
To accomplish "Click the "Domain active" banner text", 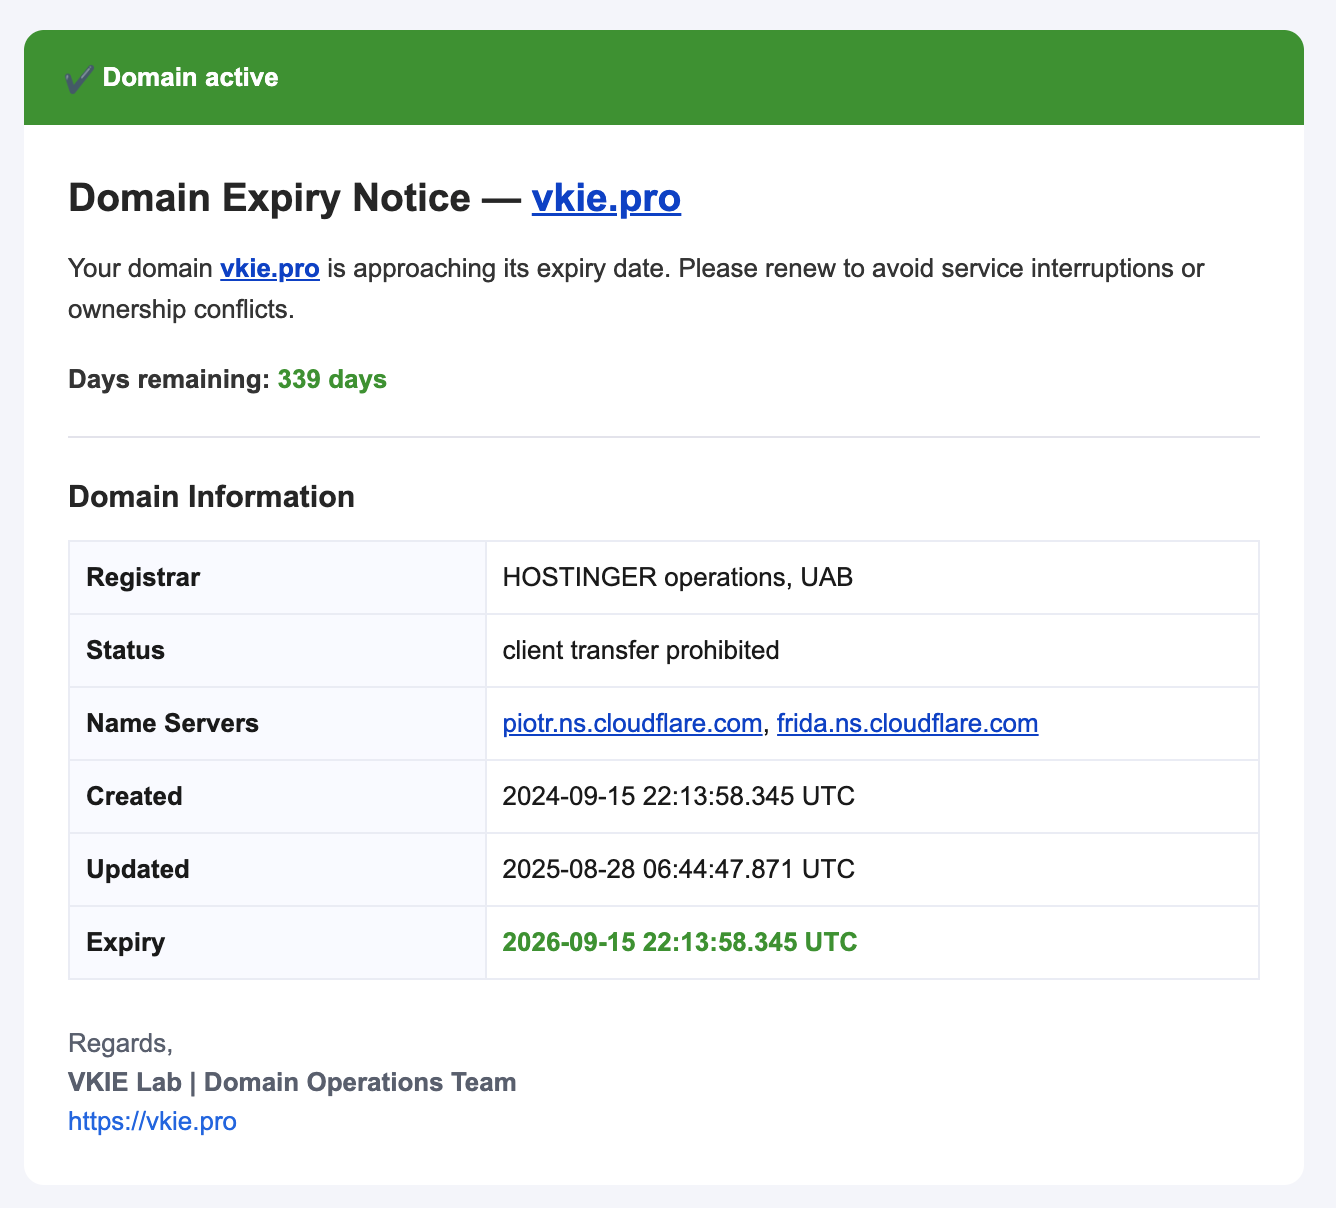I will (190, 78).
